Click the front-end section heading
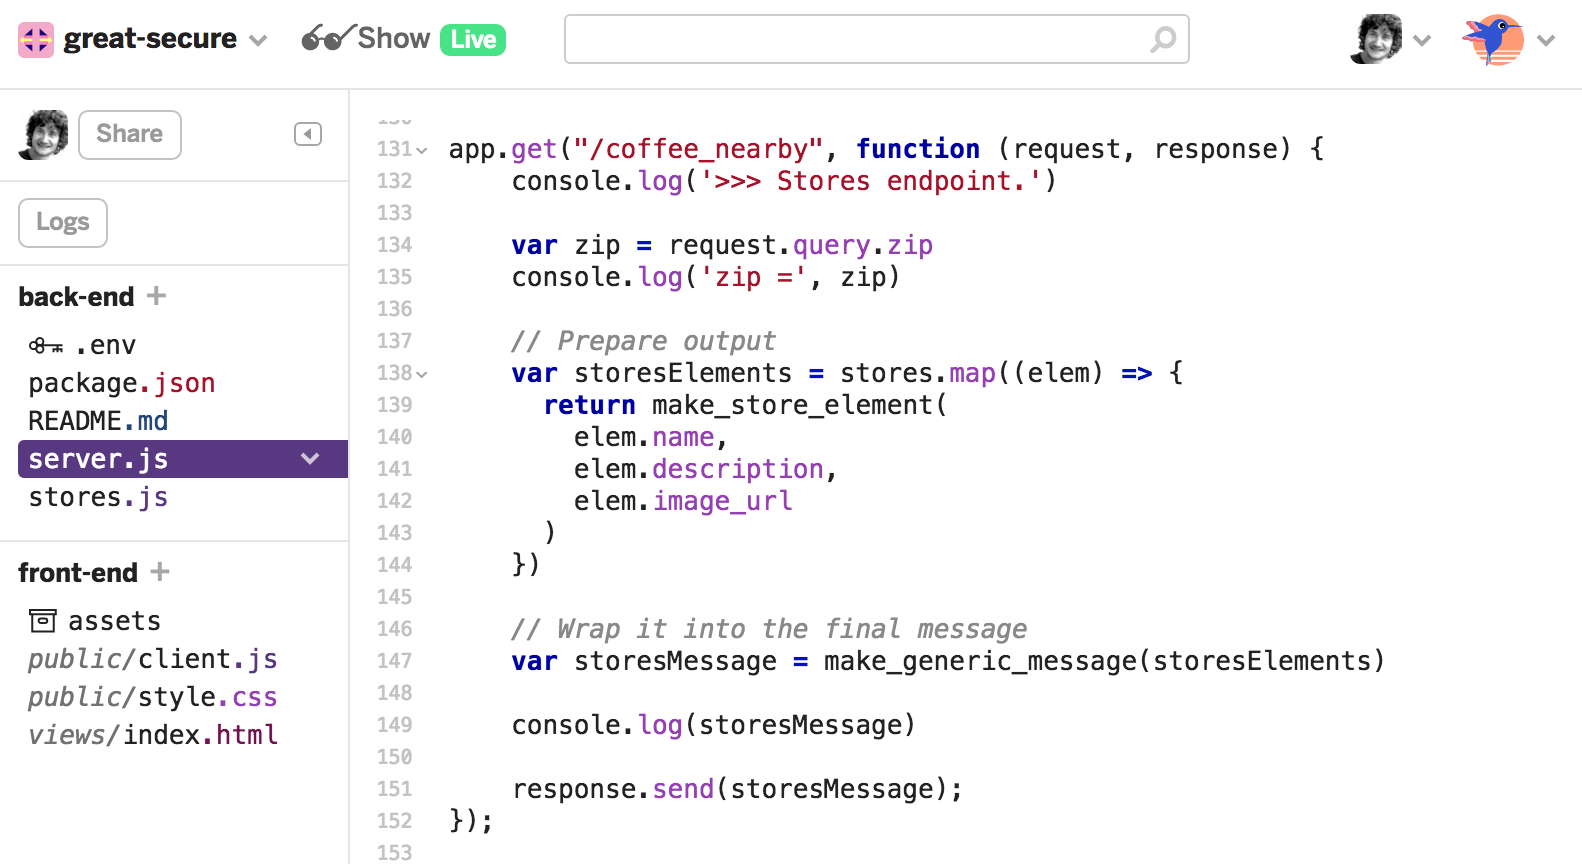Viewport: 1582px width, 864px height. pyautogui.click(x=78, y=573)
